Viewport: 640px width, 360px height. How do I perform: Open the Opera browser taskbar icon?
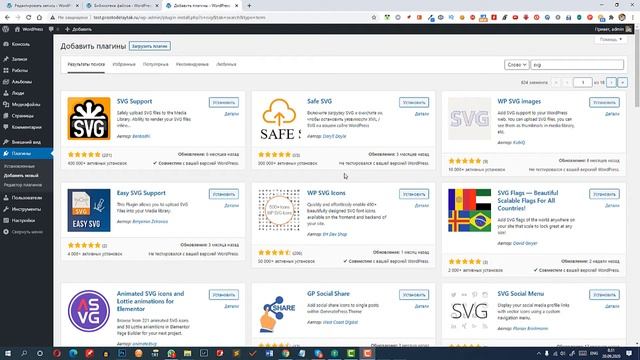57,353
